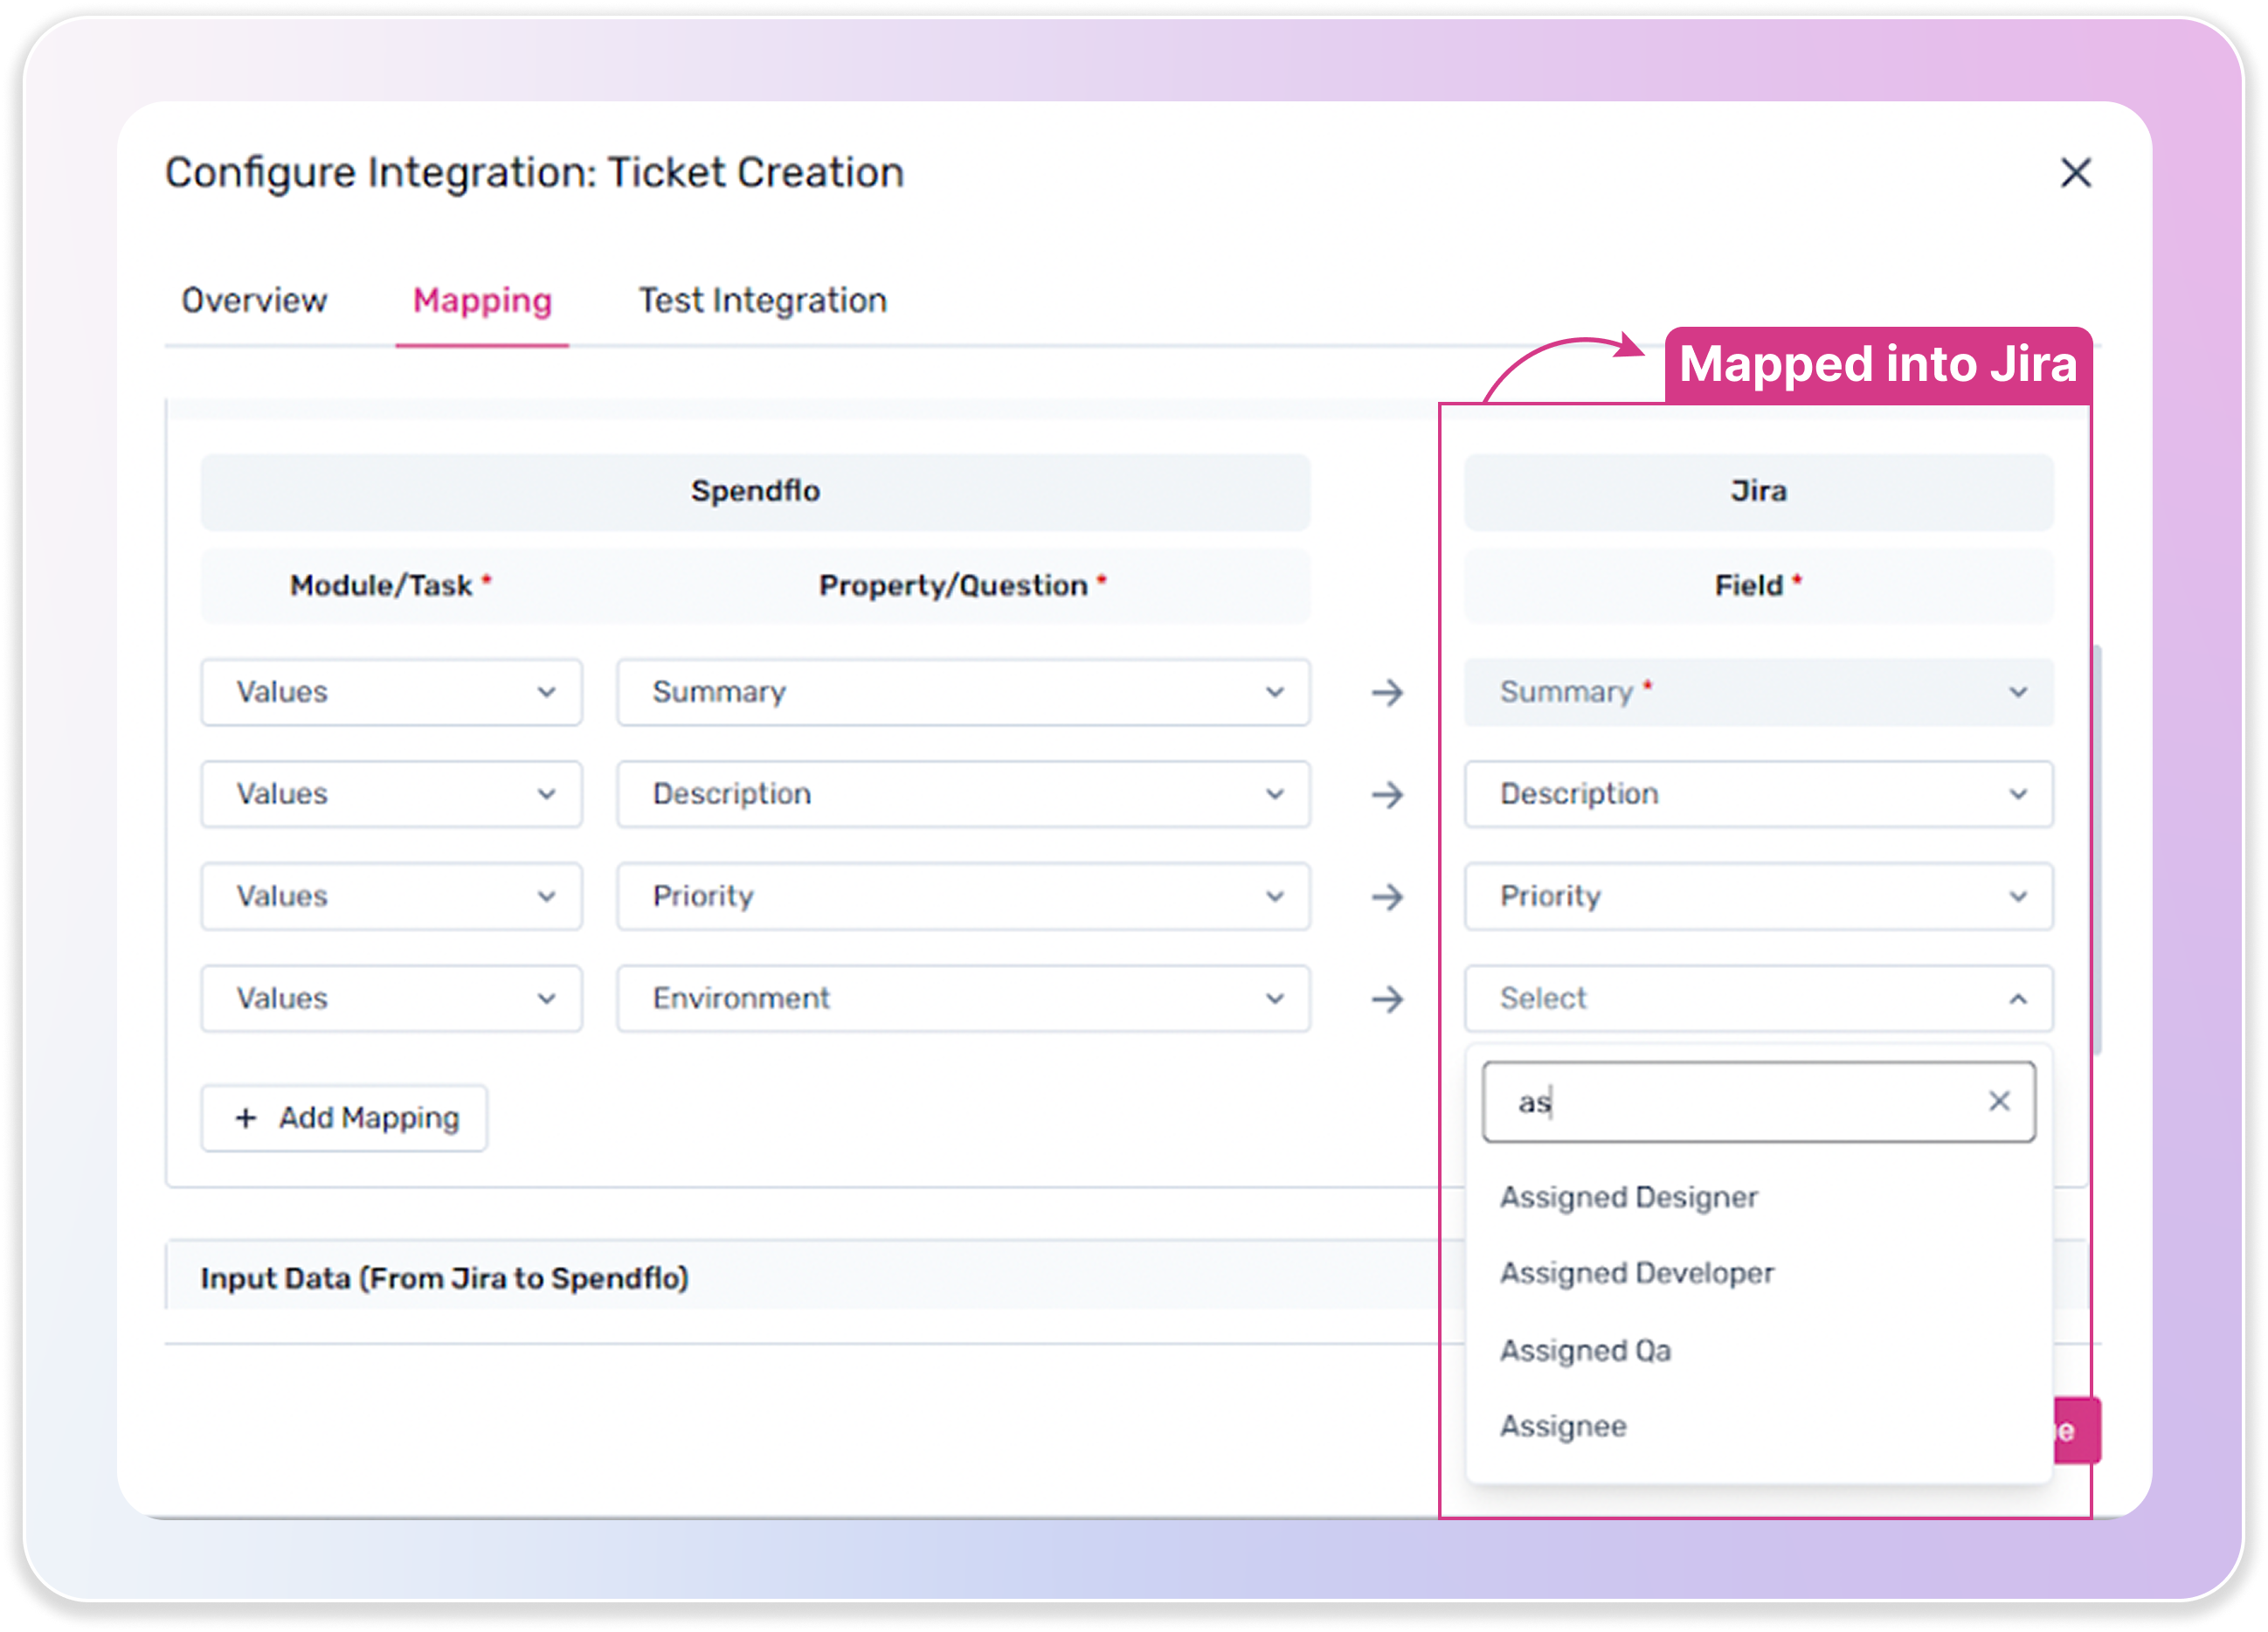Image resolution: width=2268 pixels, height=1632 pixels.
Task: Click the chevron in Jira Priority field
Action: click(x=2018, y=896)
